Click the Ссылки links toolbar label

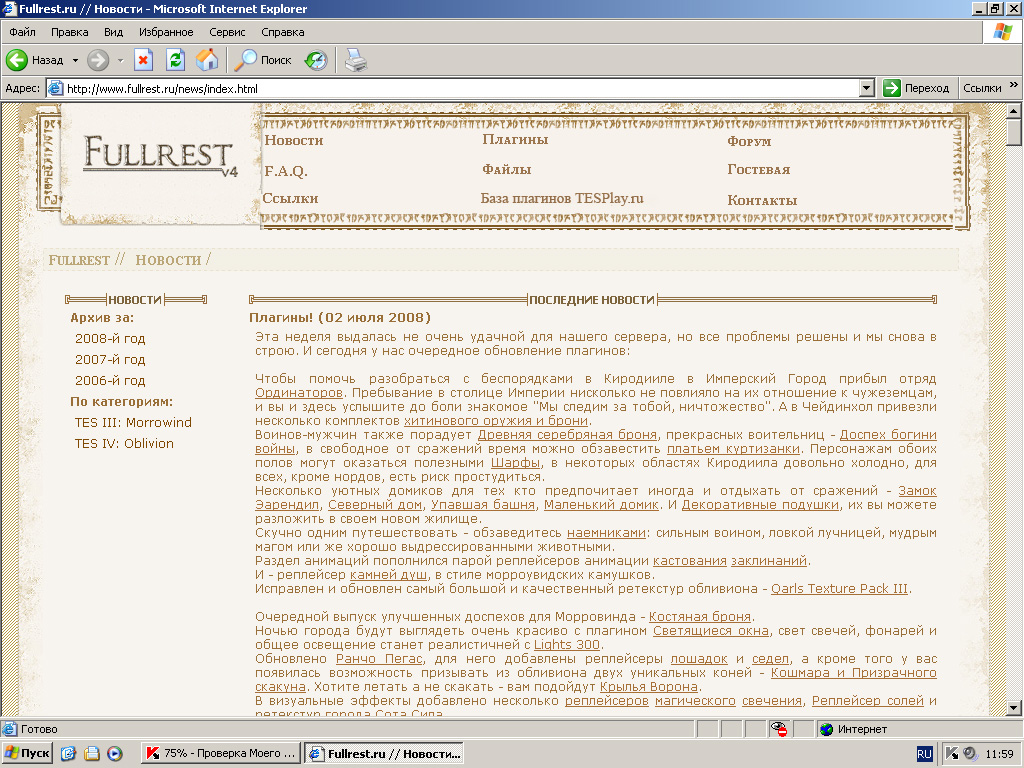pos(982,88)
